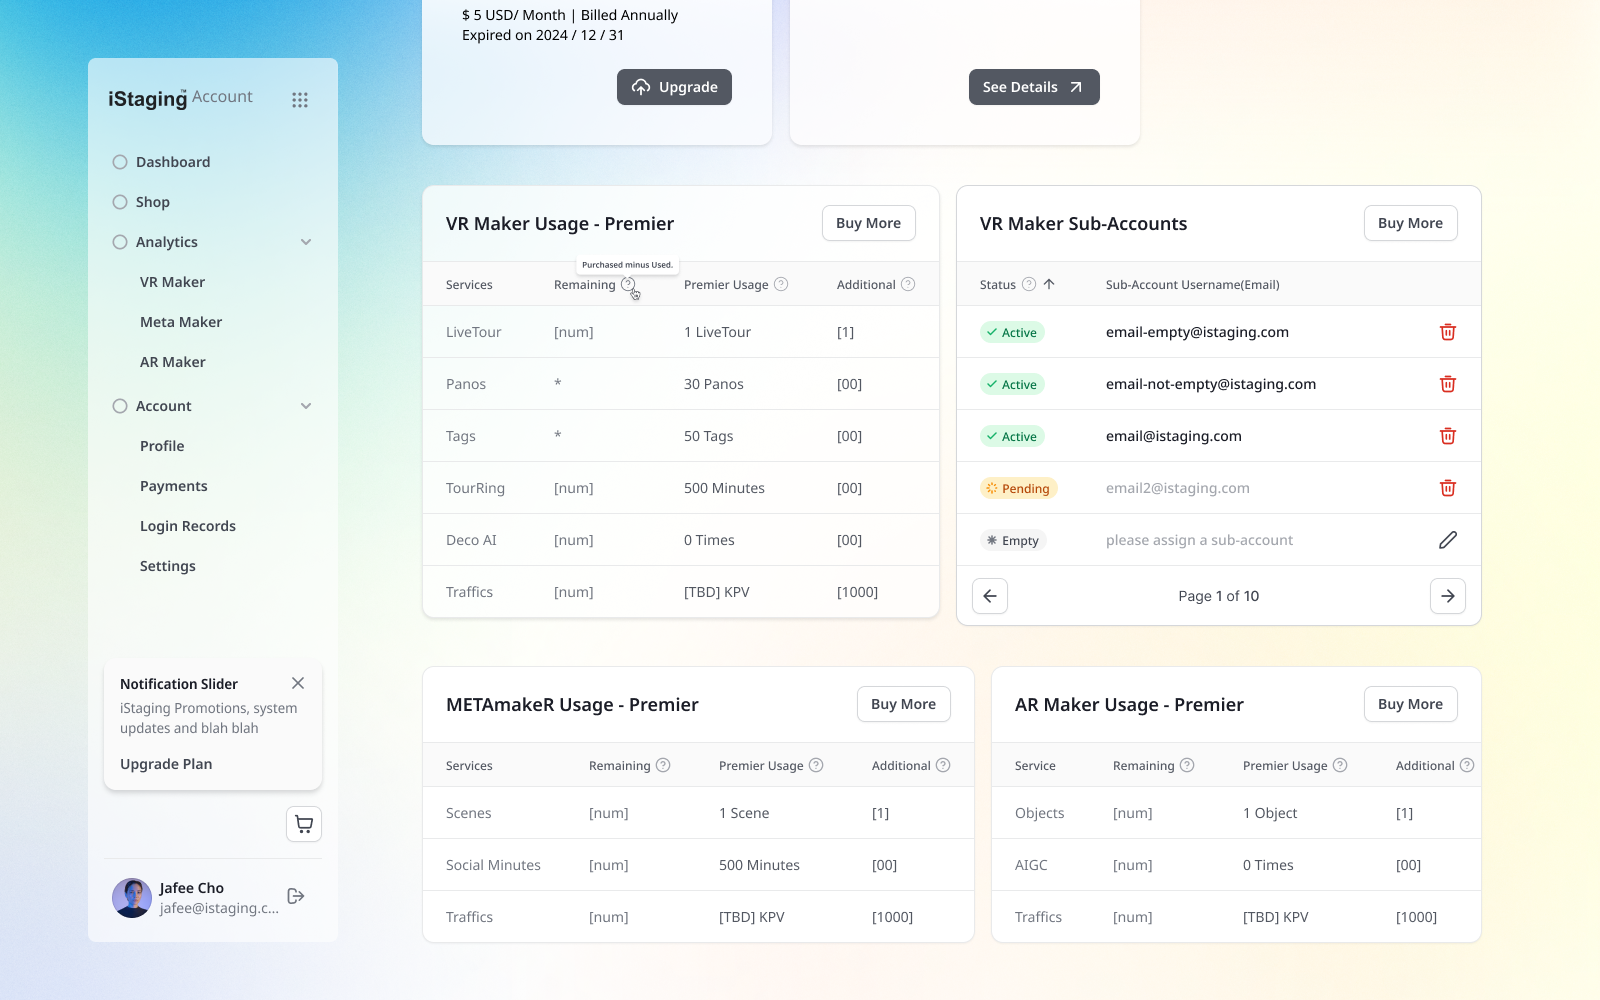Click the iStaging Account logo

pos(180,98)
